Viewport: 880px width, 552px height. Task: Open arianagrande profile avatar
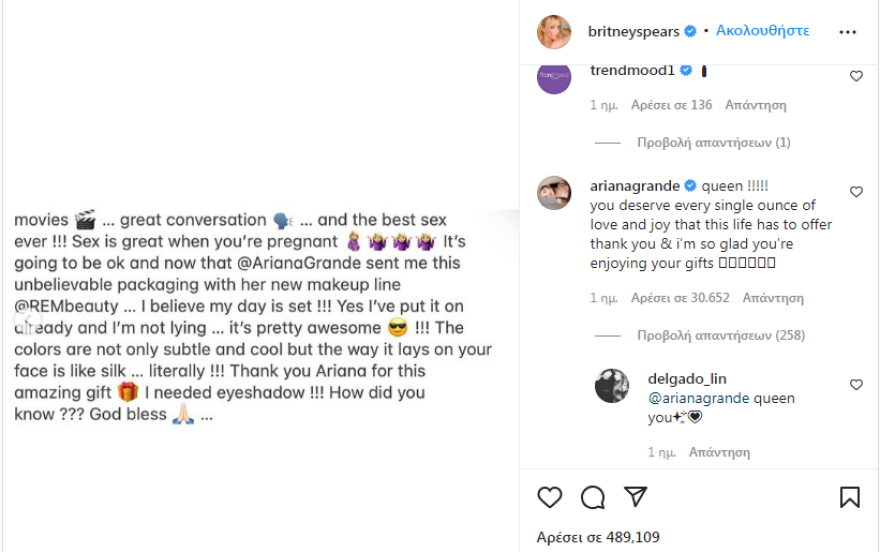pyautogui.click(x=555, y=192)
